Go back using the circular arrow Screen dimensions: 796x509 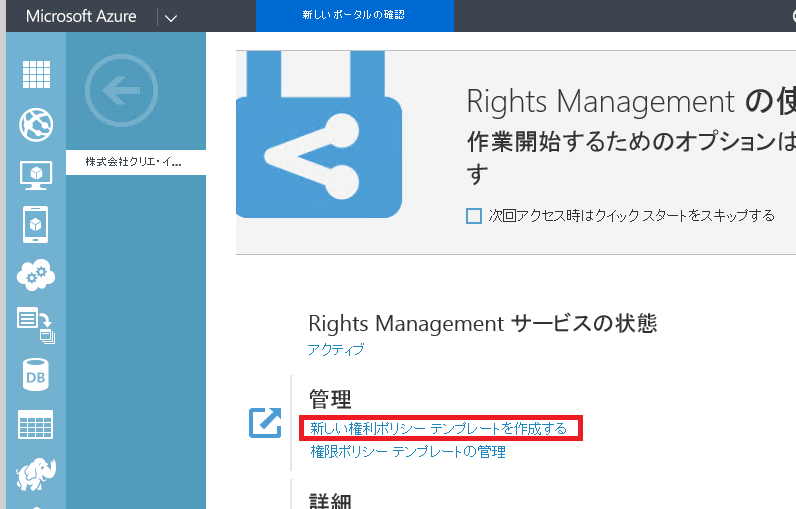tap(121, 90)
